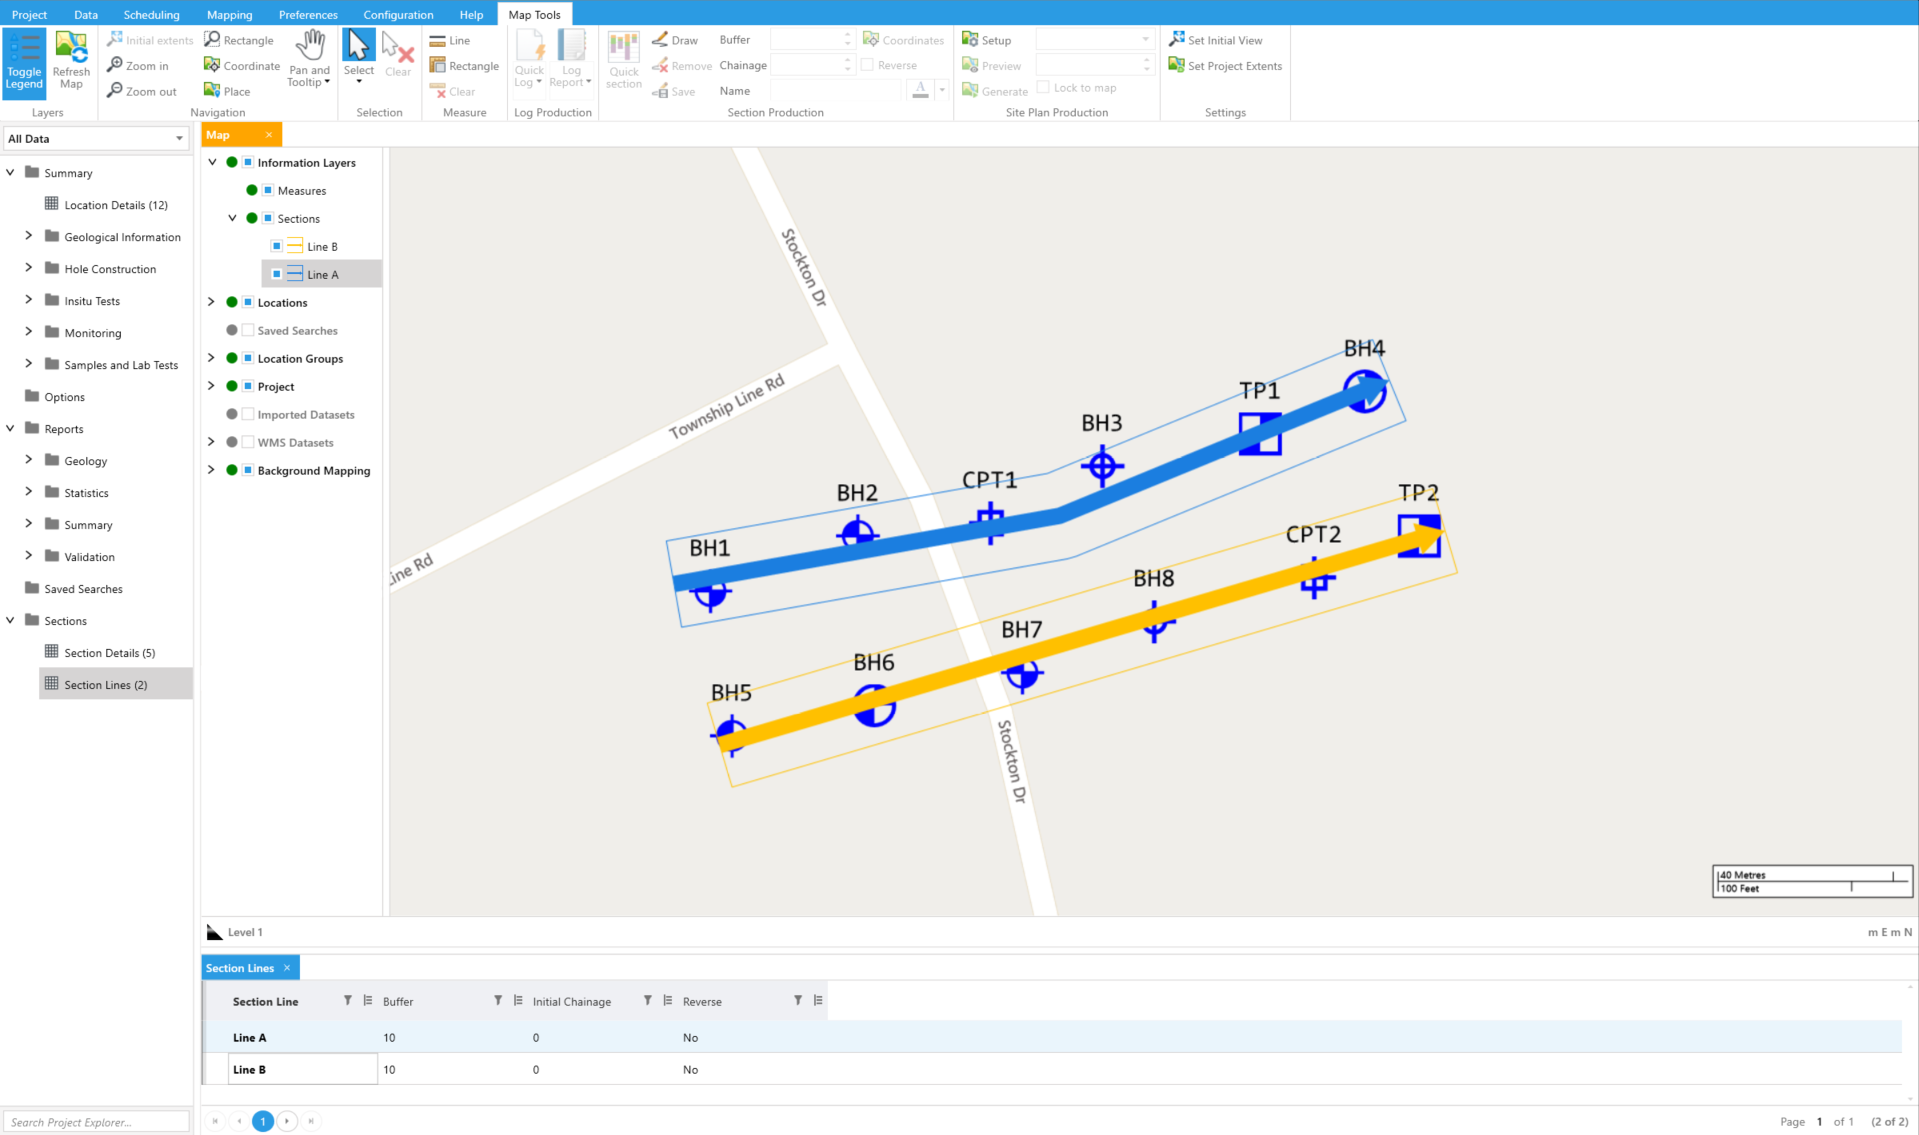The width and height of the screenshot is (1919, 1135).
Task: Open the Site Plan Setup dropdown box
Action: point(1094,40)
